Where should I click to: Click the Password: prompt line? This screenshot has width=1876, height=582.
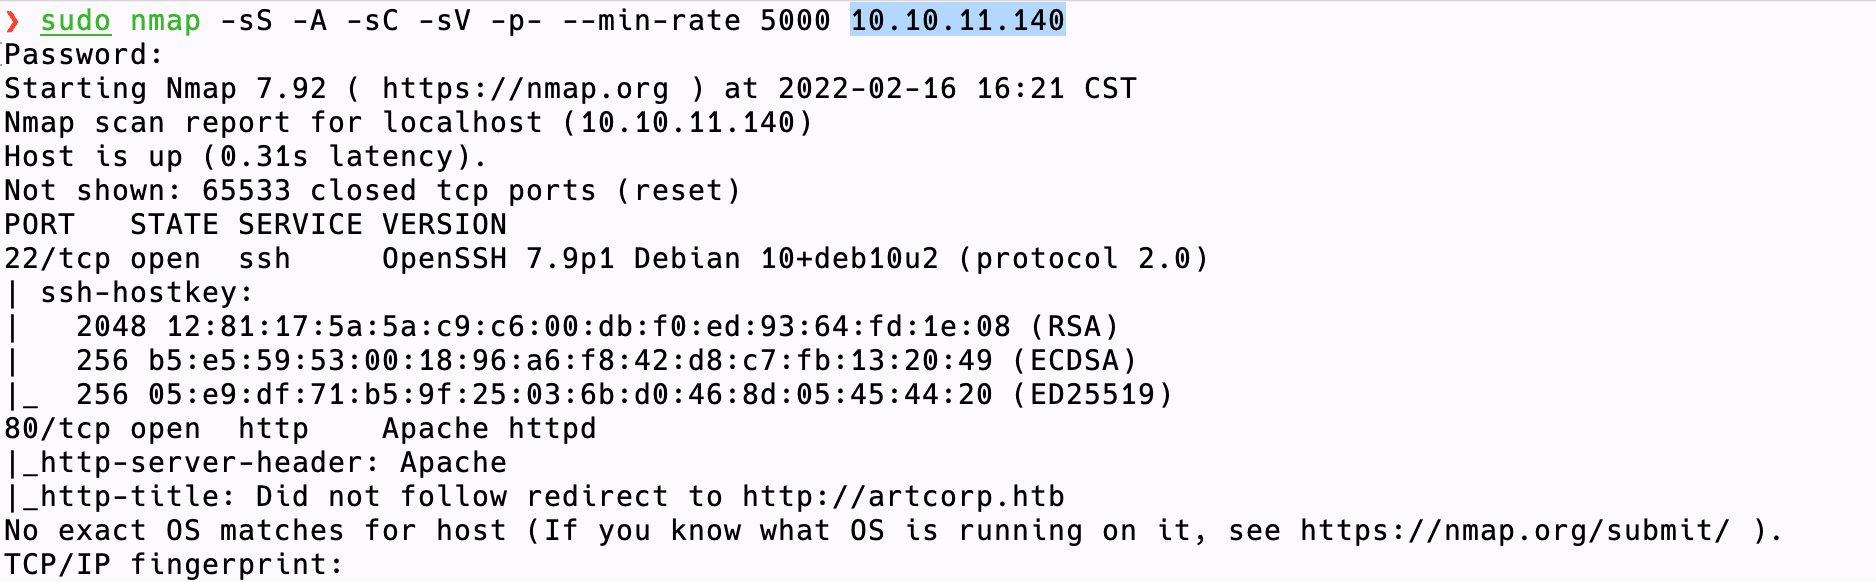[83, 55]
